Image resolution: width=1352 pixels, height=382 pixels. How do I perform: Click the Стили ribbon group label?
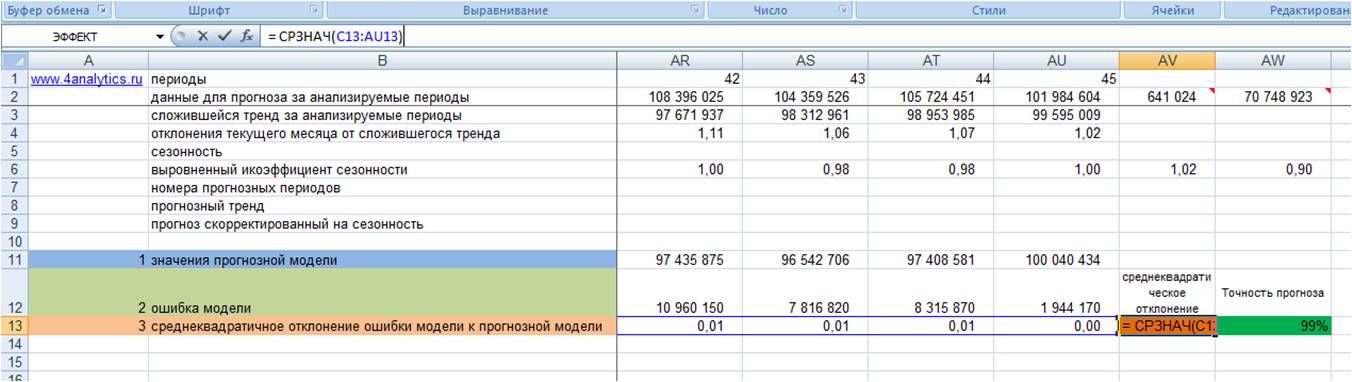(989, 10)
